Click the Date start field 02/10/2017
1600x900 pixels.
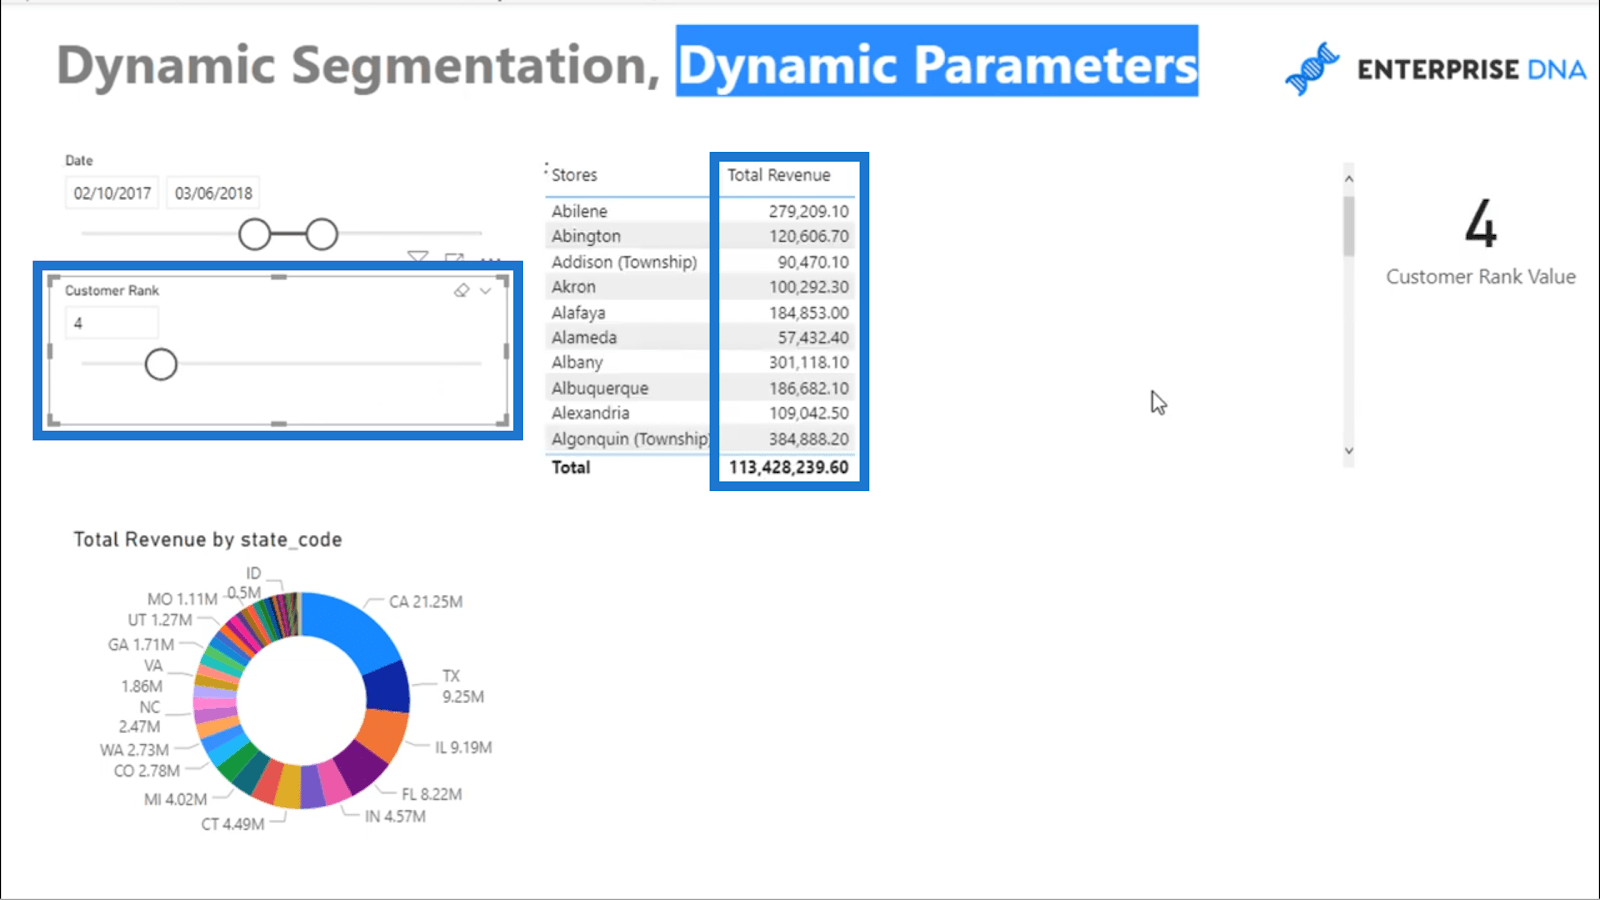click(112, 193)
